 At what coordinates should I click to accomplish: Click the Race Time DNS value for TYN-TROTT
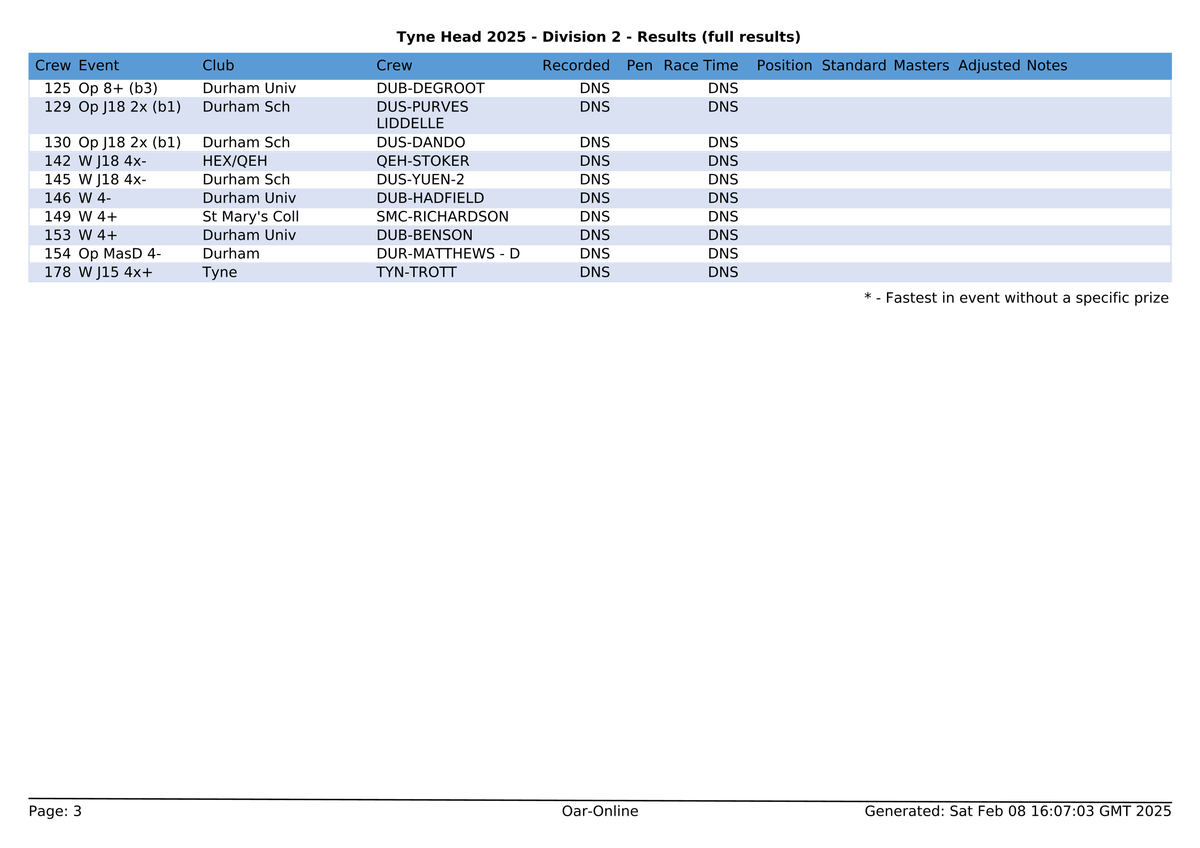tap(723, 272)
